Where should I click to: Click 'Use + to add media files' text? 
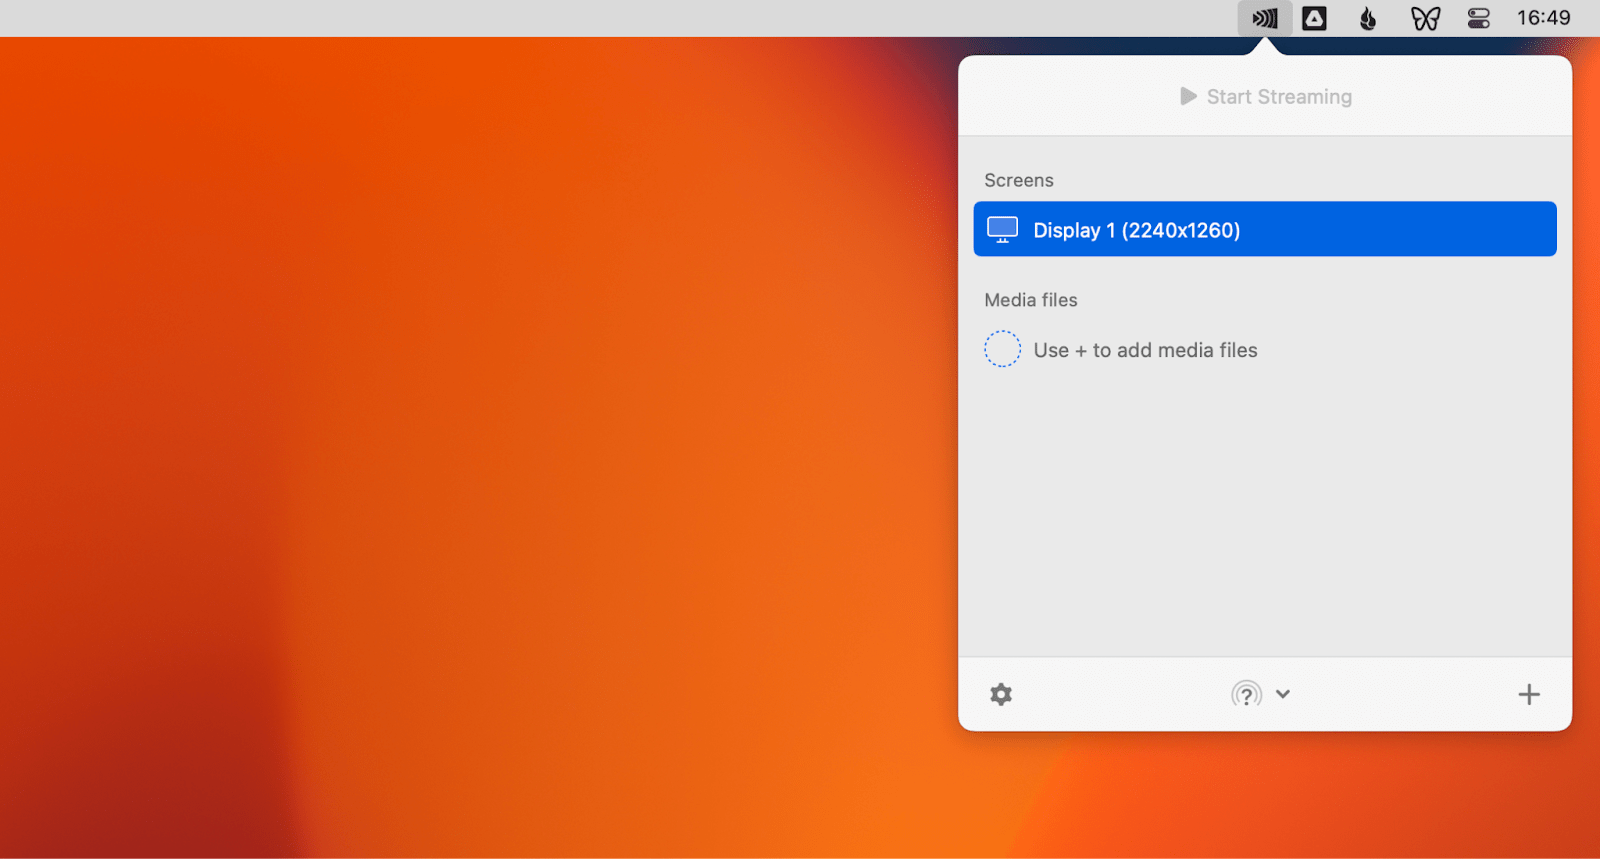1145,350
